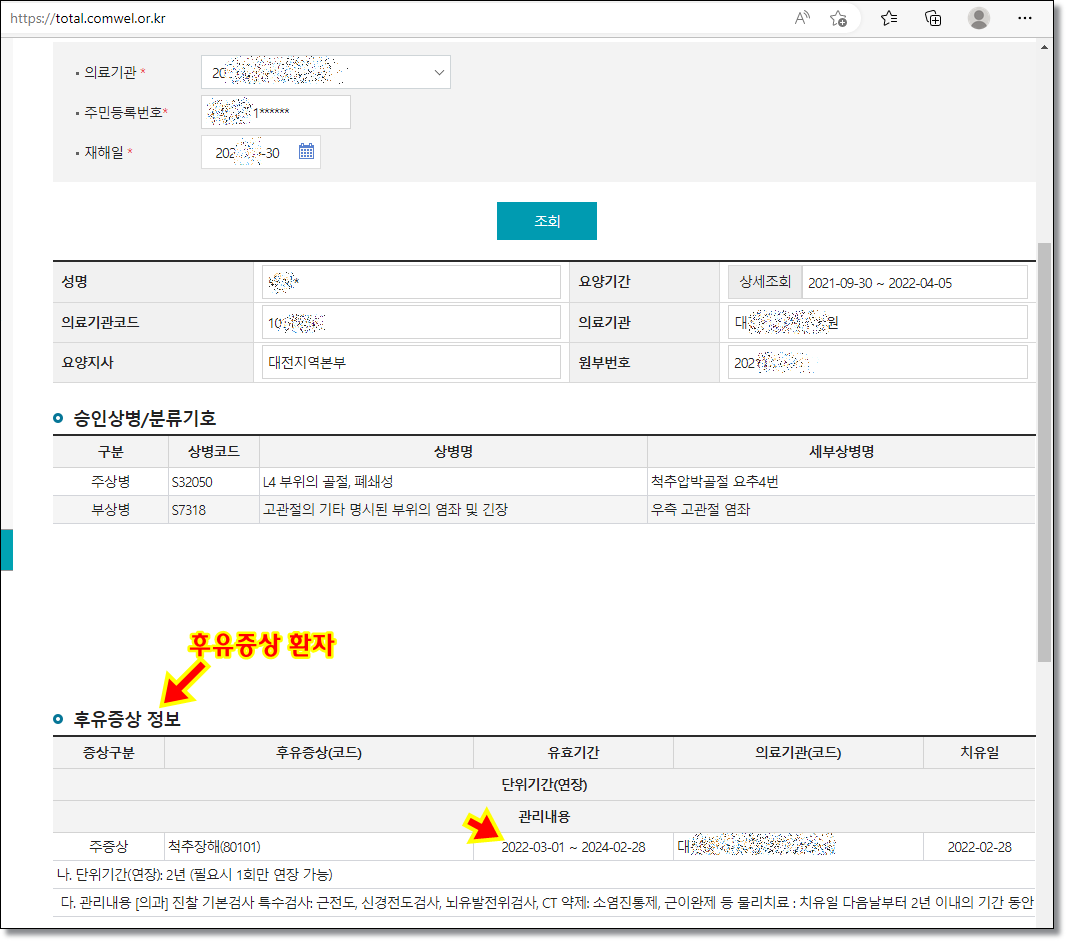Viewport: 1066px width, 941px height.
Task: Click the 유효기간 '2022-03-01 ~ 2024-02-28'
Action: [x=573, y=847]
